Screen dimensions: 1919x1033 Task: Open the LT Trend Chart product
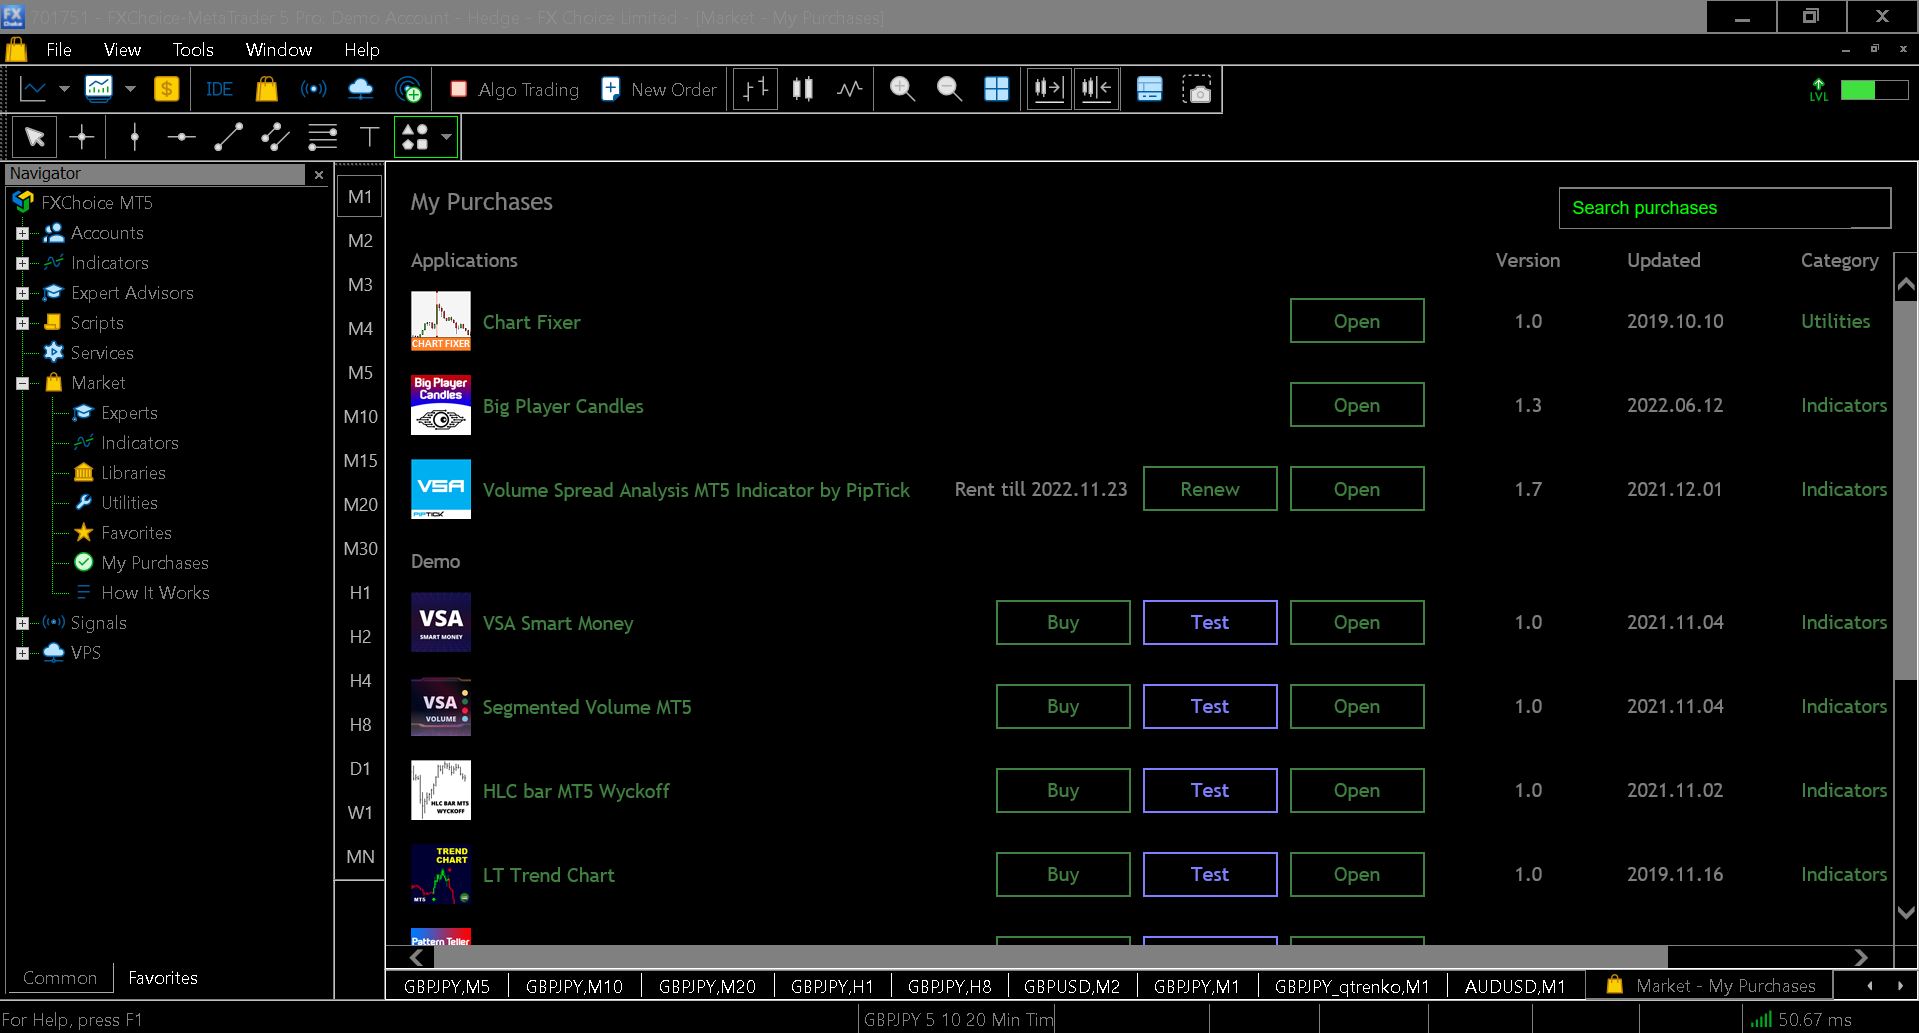point(1357,874)
